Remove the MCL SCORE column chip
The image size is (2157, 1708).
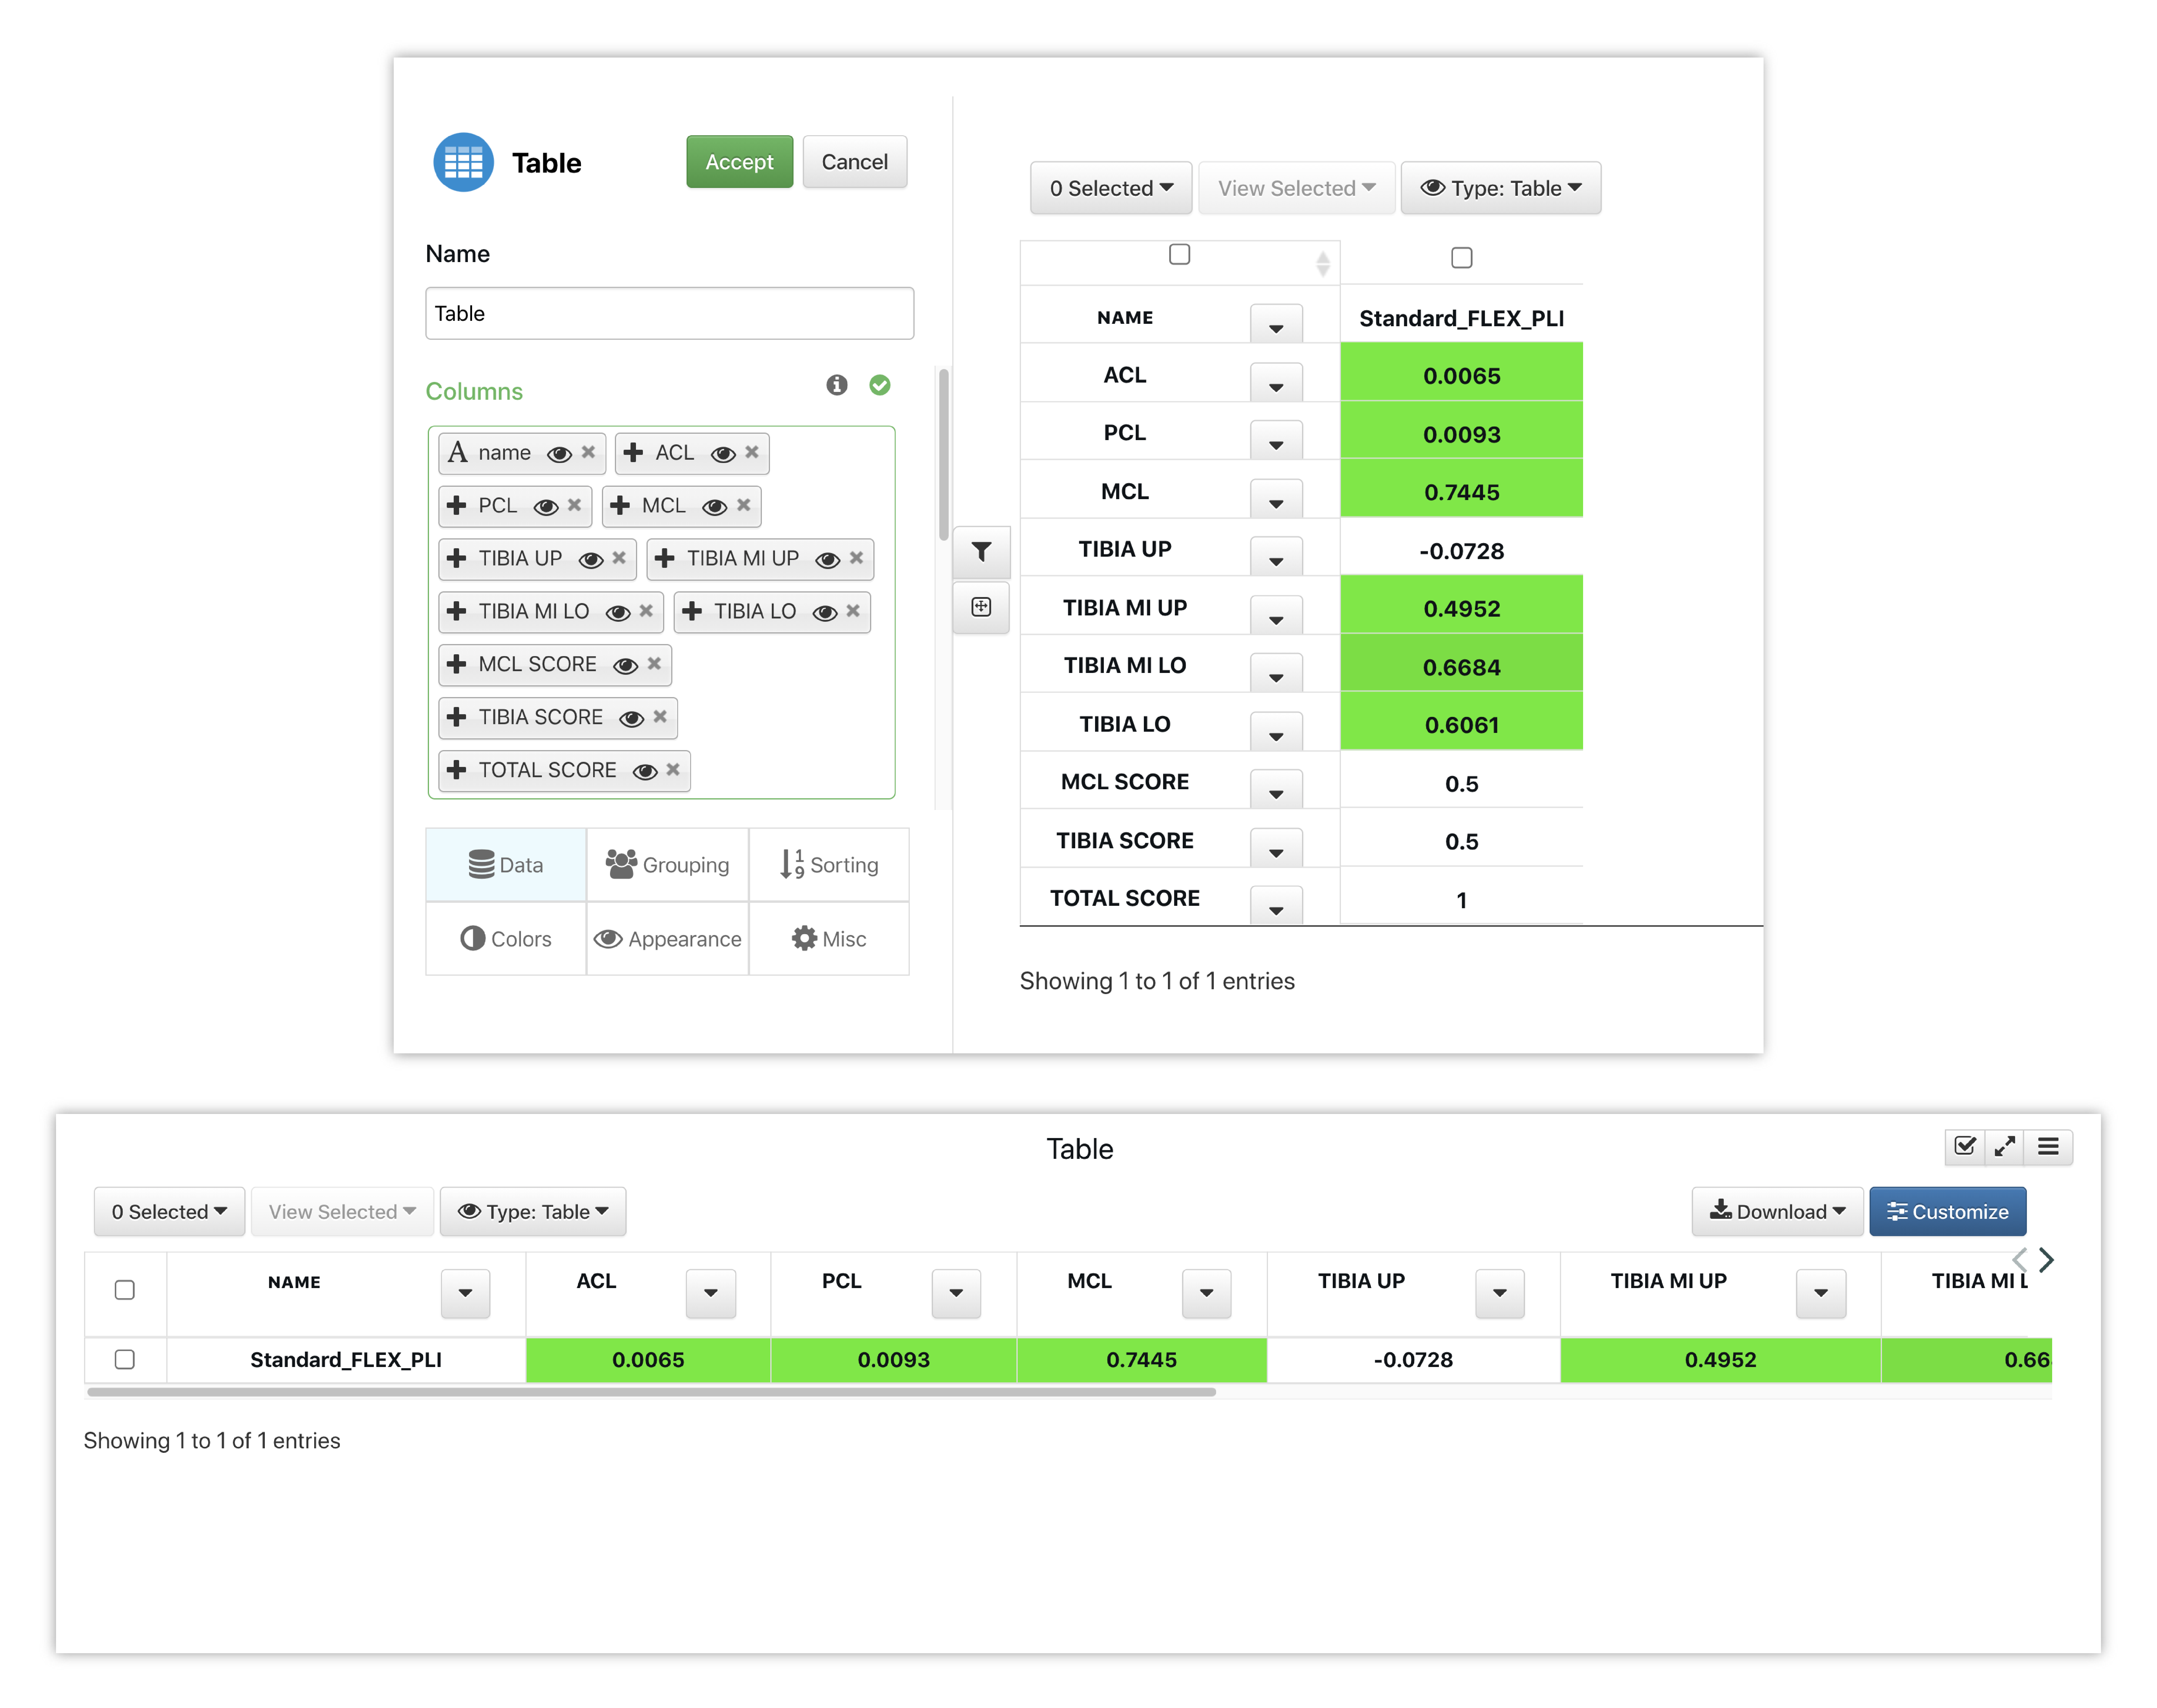click(x=654, y=664)
